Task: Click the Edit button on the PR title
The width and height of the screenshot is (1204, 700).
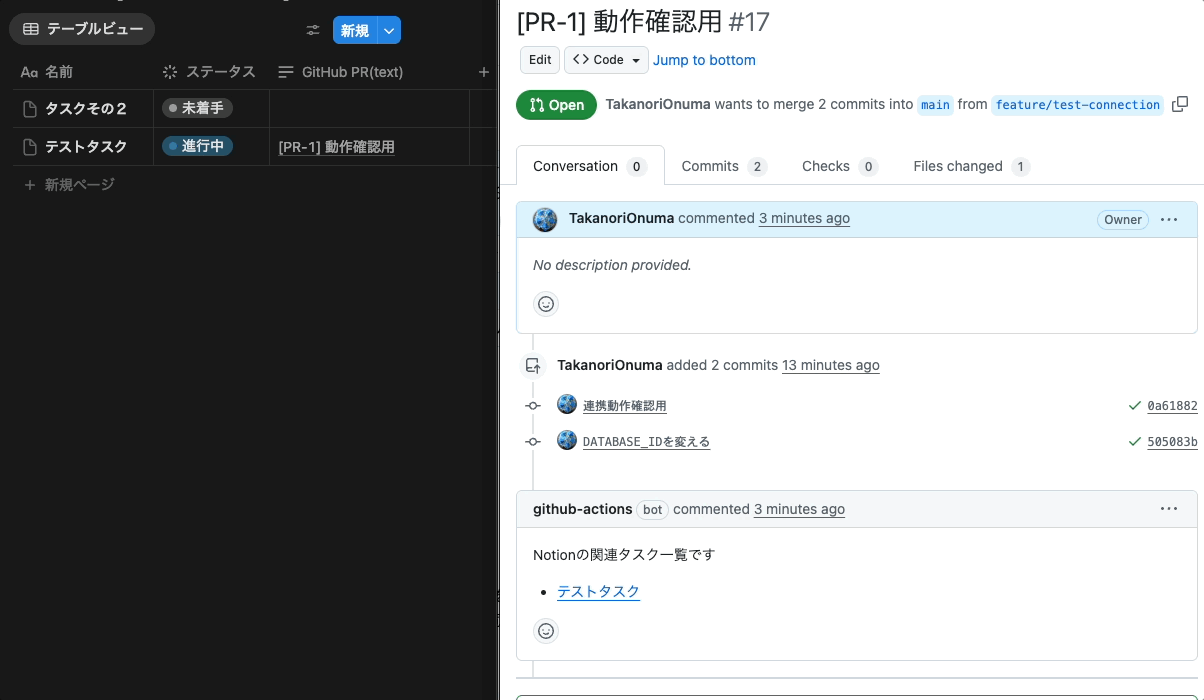Action: pyautogui.click(x=540, y=60)
